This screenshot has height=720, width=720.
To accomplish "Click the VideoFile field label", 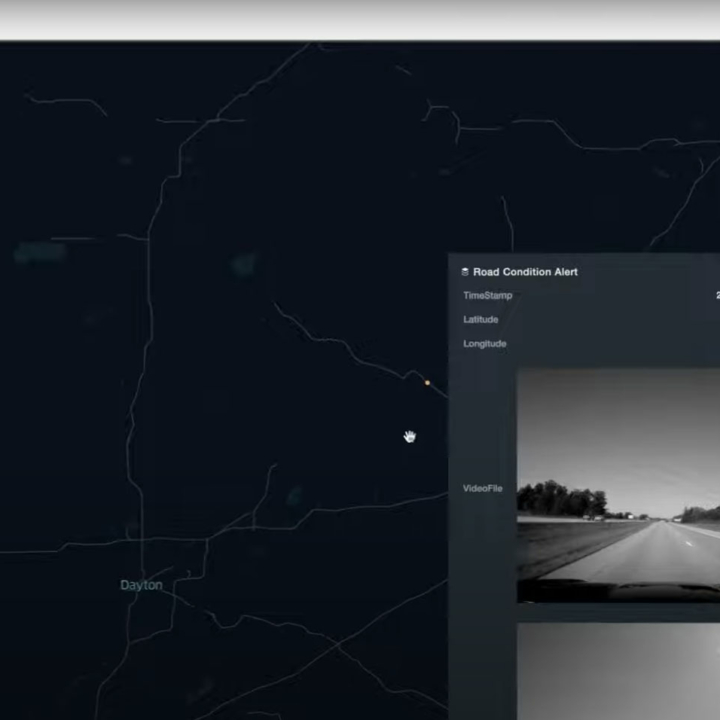I will 483,488.
